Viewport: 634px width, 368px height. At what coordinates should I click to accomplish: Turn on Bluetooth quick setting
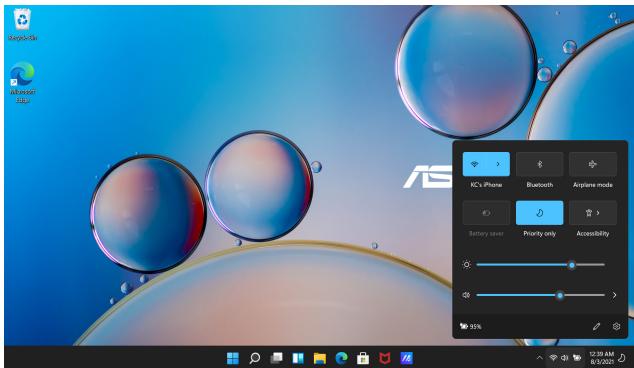click(x=539, y=164)
